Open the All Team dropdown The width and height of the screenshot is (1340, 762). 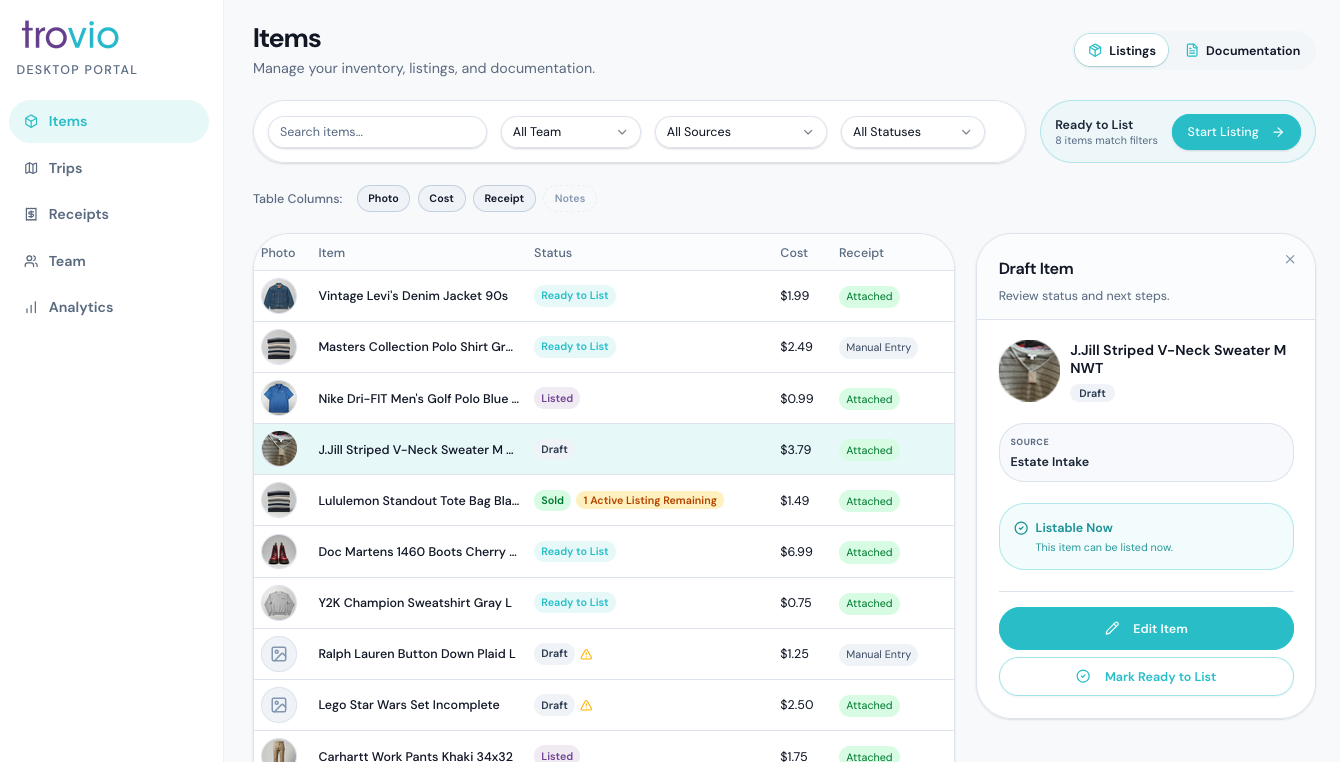click(571, 132)
